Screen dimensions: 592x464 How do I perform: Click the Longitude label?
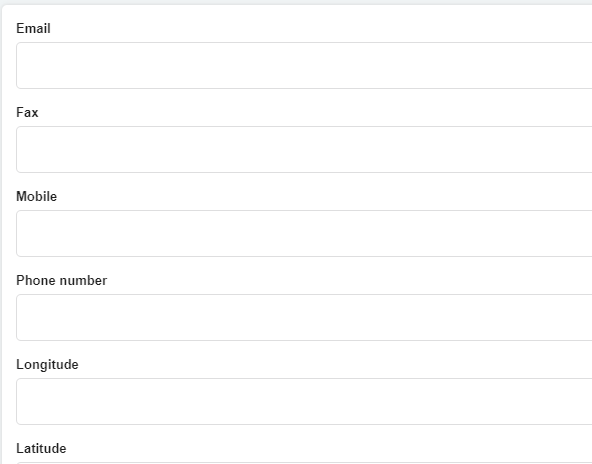tap(47, 365)
